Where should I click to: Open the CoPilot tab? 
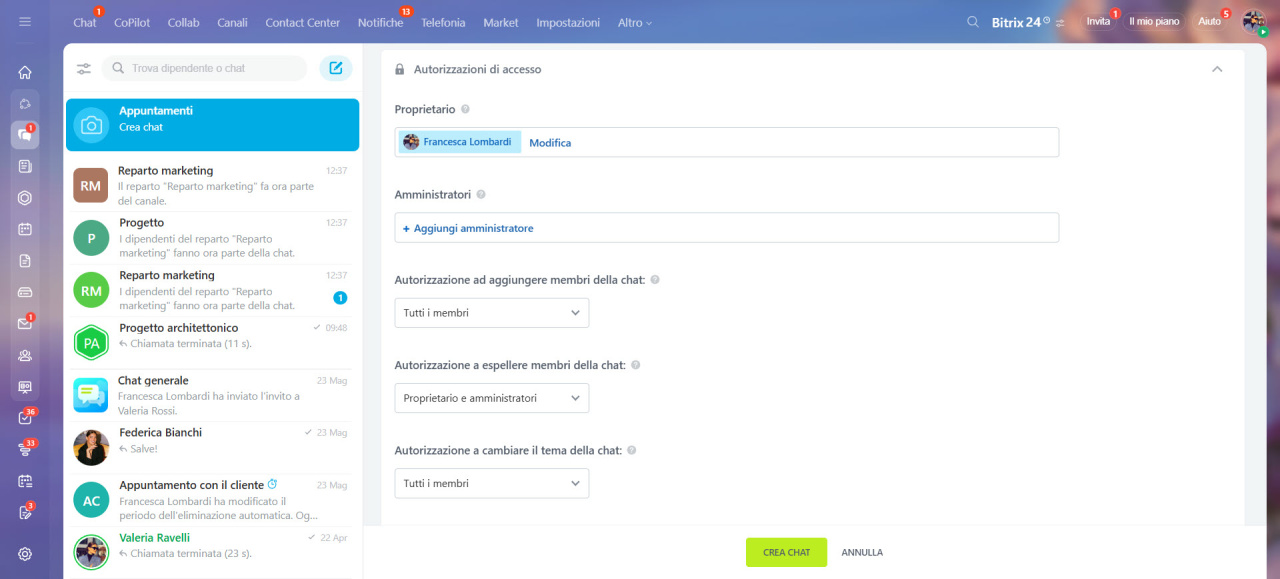coord(132,22)
